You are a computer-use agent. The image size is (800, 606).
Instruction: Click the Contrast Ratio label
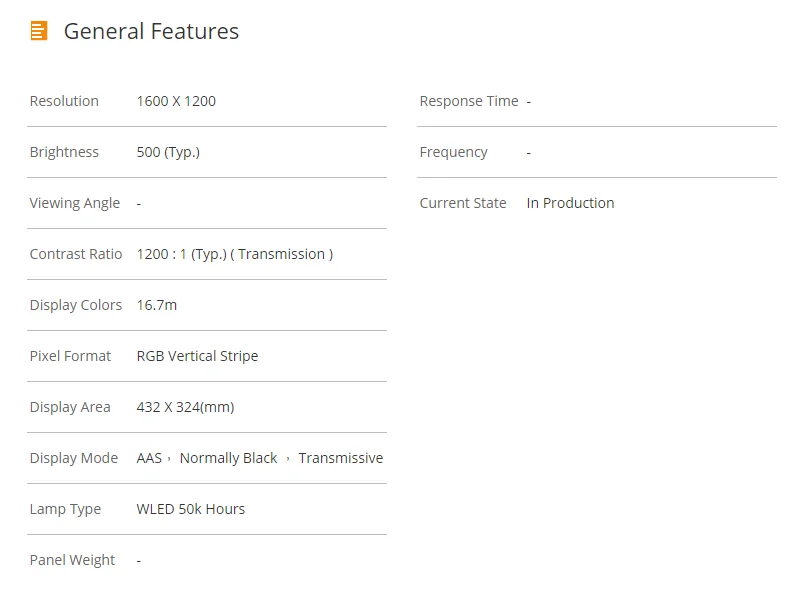(76, 254)
